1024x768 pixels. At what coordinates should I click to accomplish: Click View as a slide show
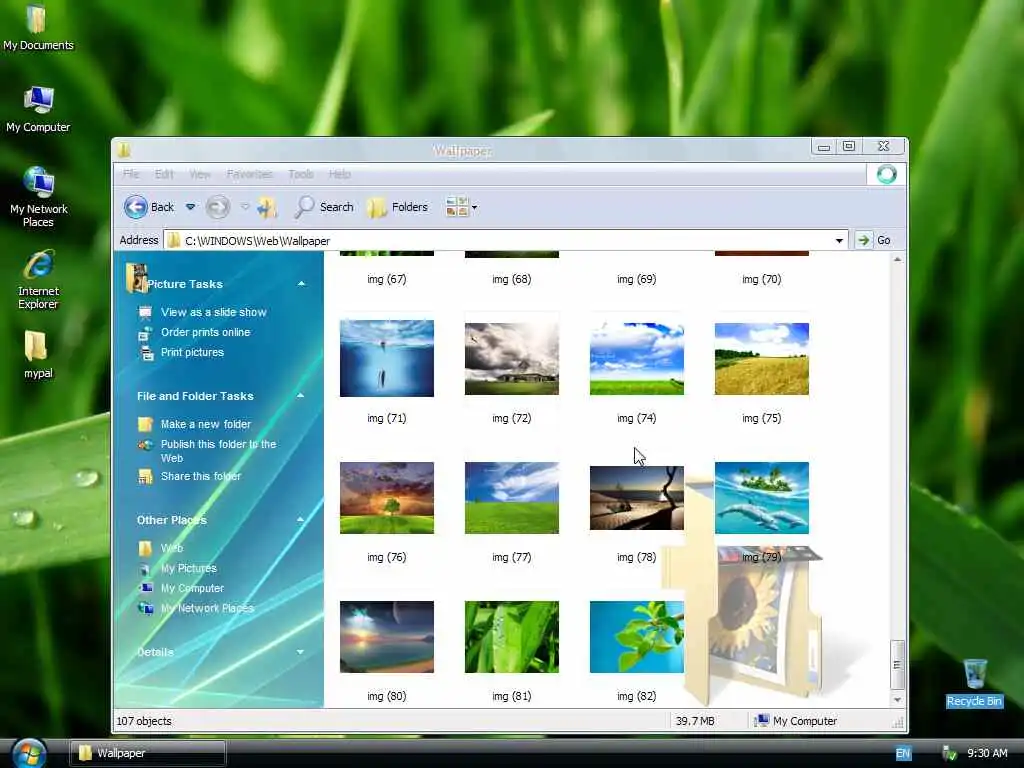(x=214, y=312)
